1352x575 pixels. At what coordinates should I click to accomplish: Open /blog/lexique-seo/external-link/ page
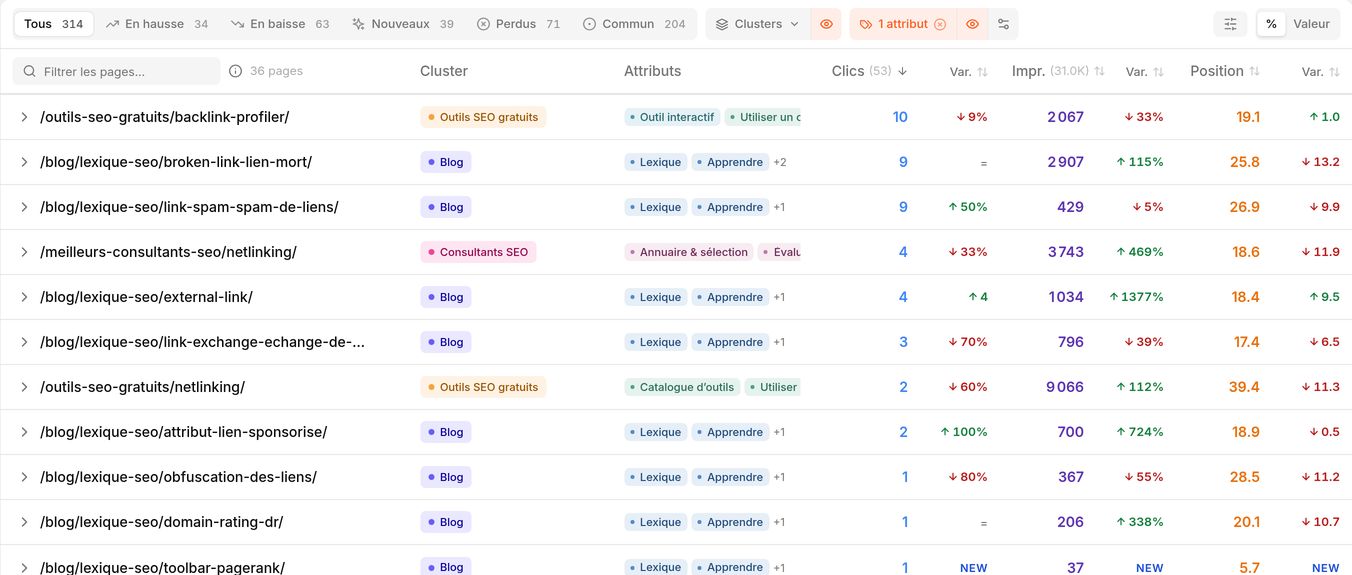coord(146,297)
